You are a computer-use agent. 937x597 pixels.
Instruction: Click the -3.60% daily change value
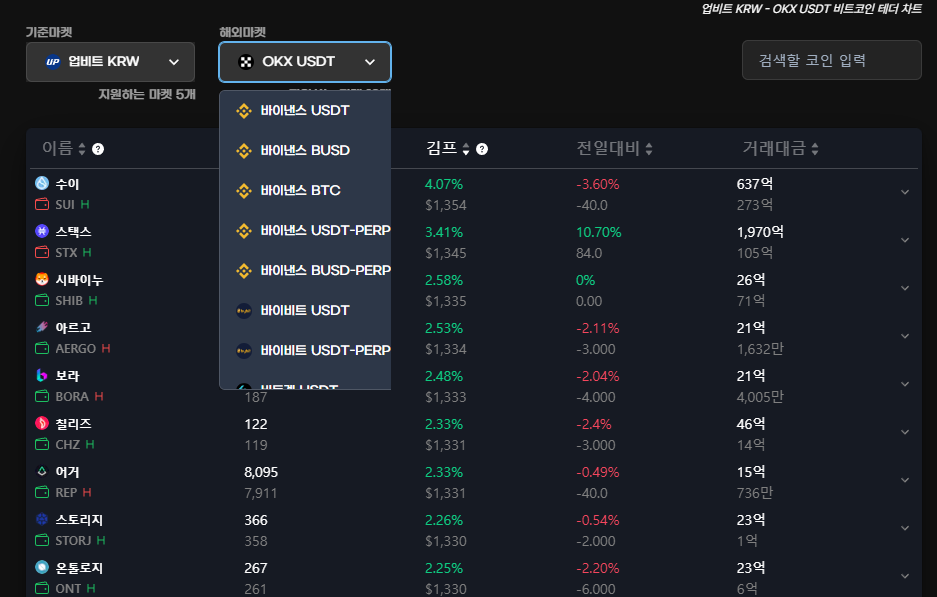tap(598, 184)
